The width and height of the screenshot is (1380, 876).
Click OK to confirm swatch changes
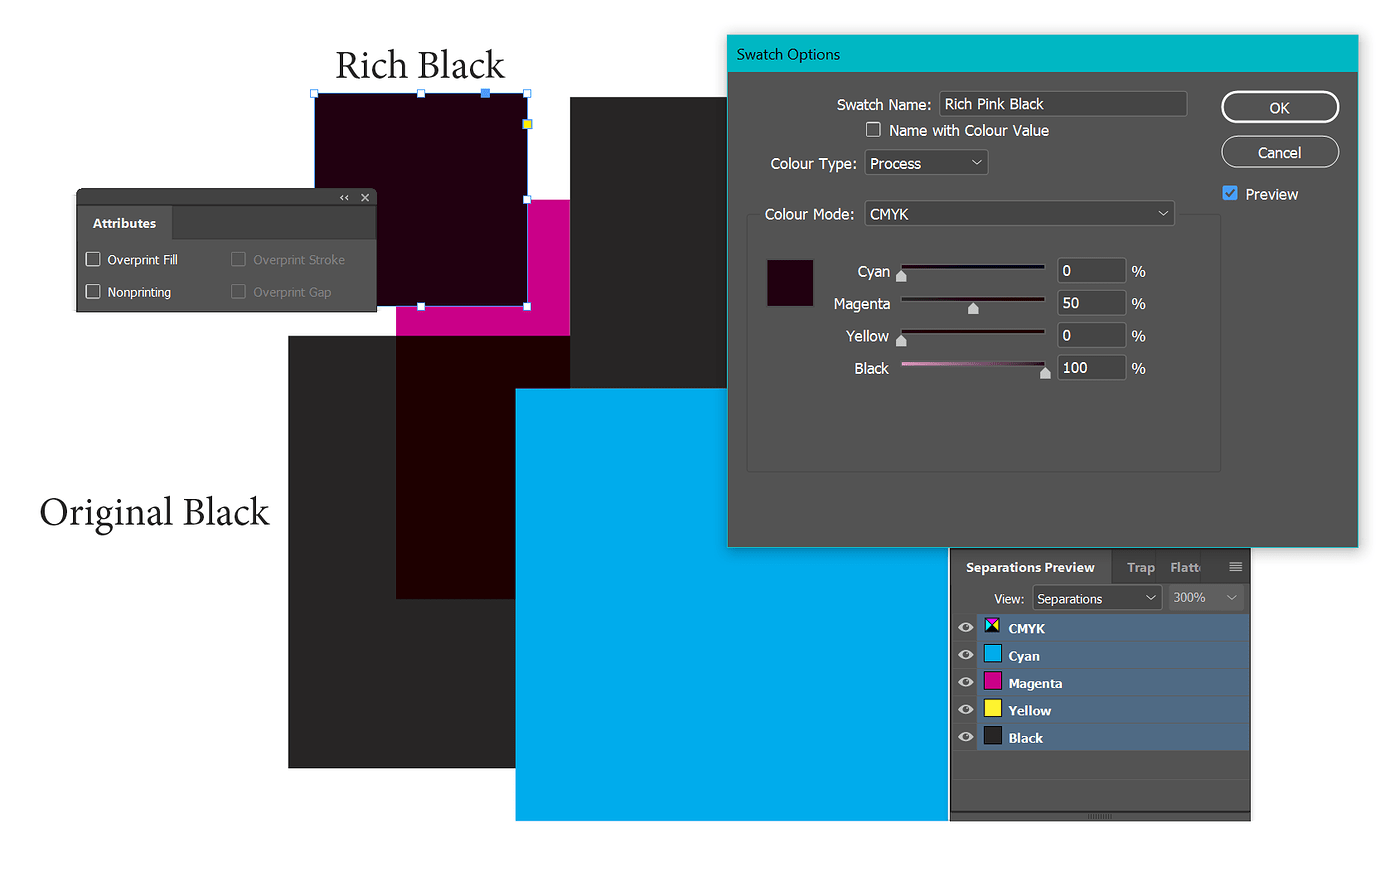(x=1279, y=107)
